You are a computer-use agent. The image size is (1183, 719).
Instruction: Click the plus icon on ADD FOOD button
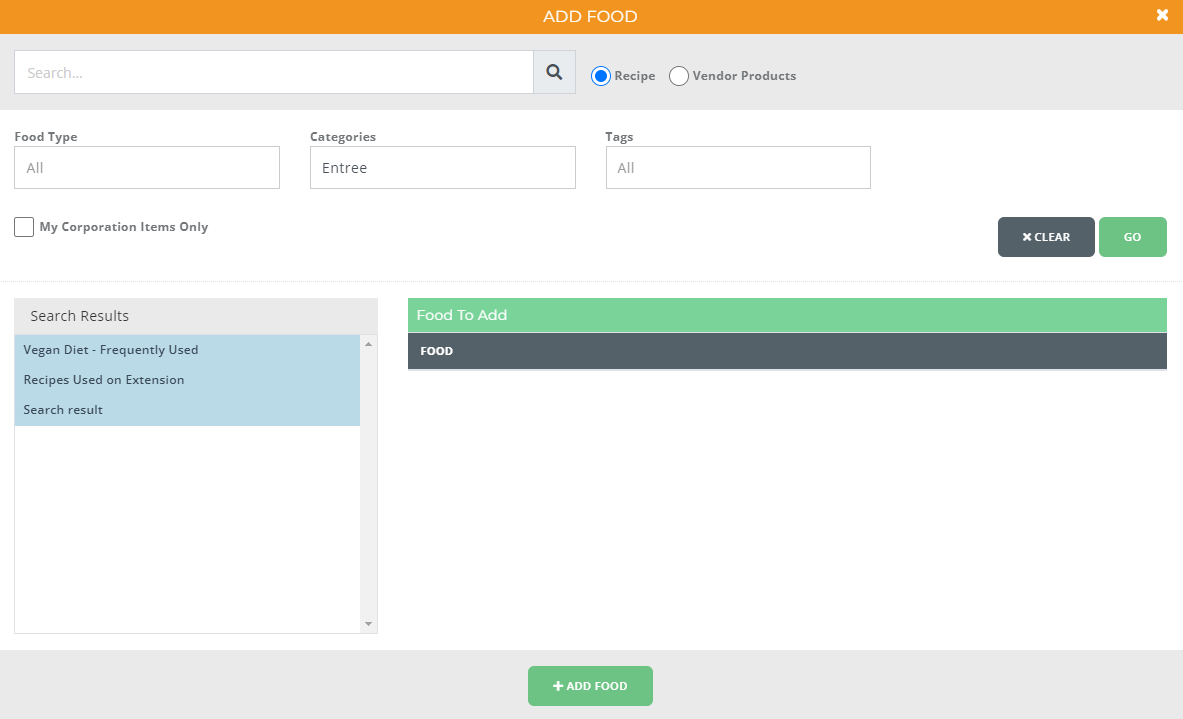(x=558, y=686)
